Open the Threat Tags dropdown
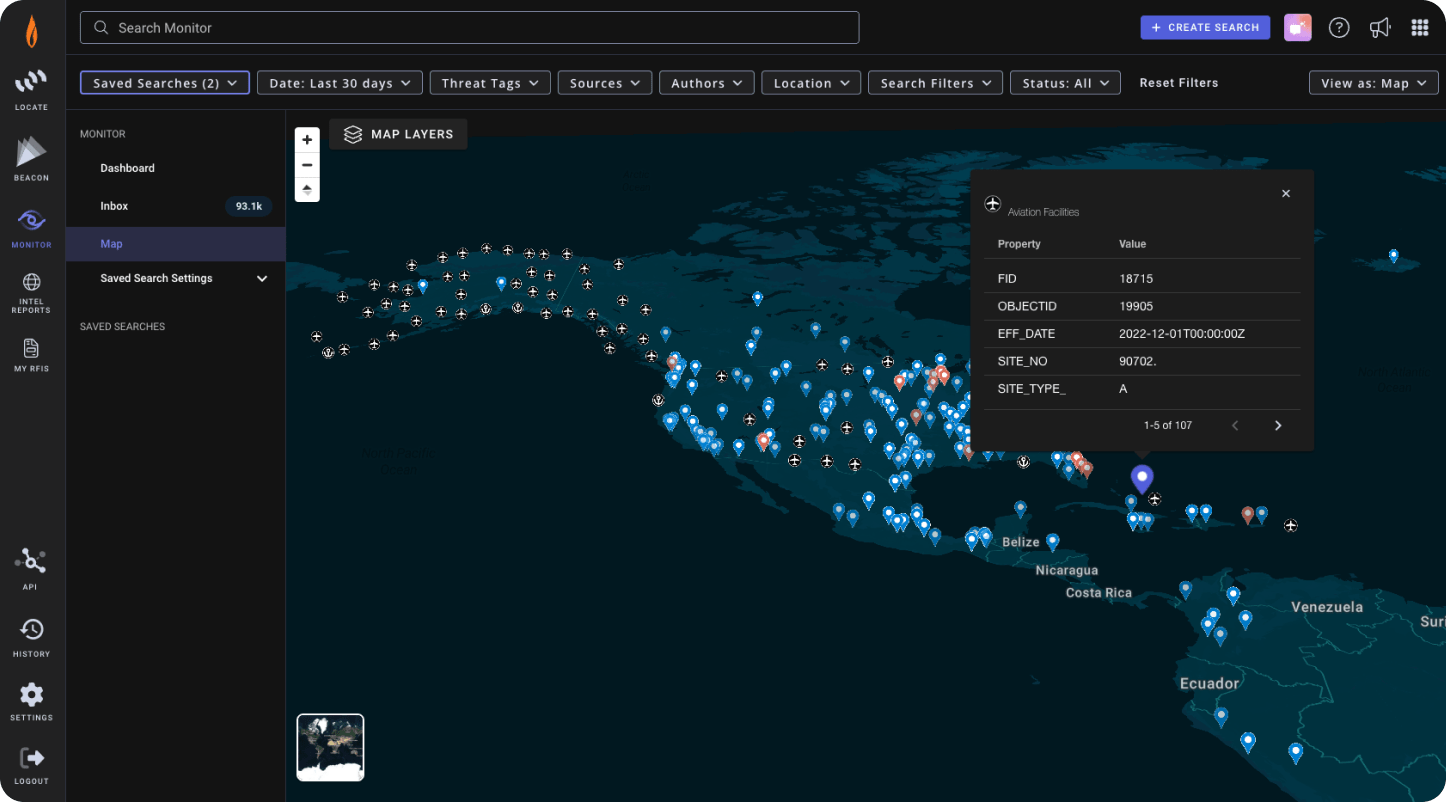The height and width of the screenshot is (802, 1446). tap(489, 82)
